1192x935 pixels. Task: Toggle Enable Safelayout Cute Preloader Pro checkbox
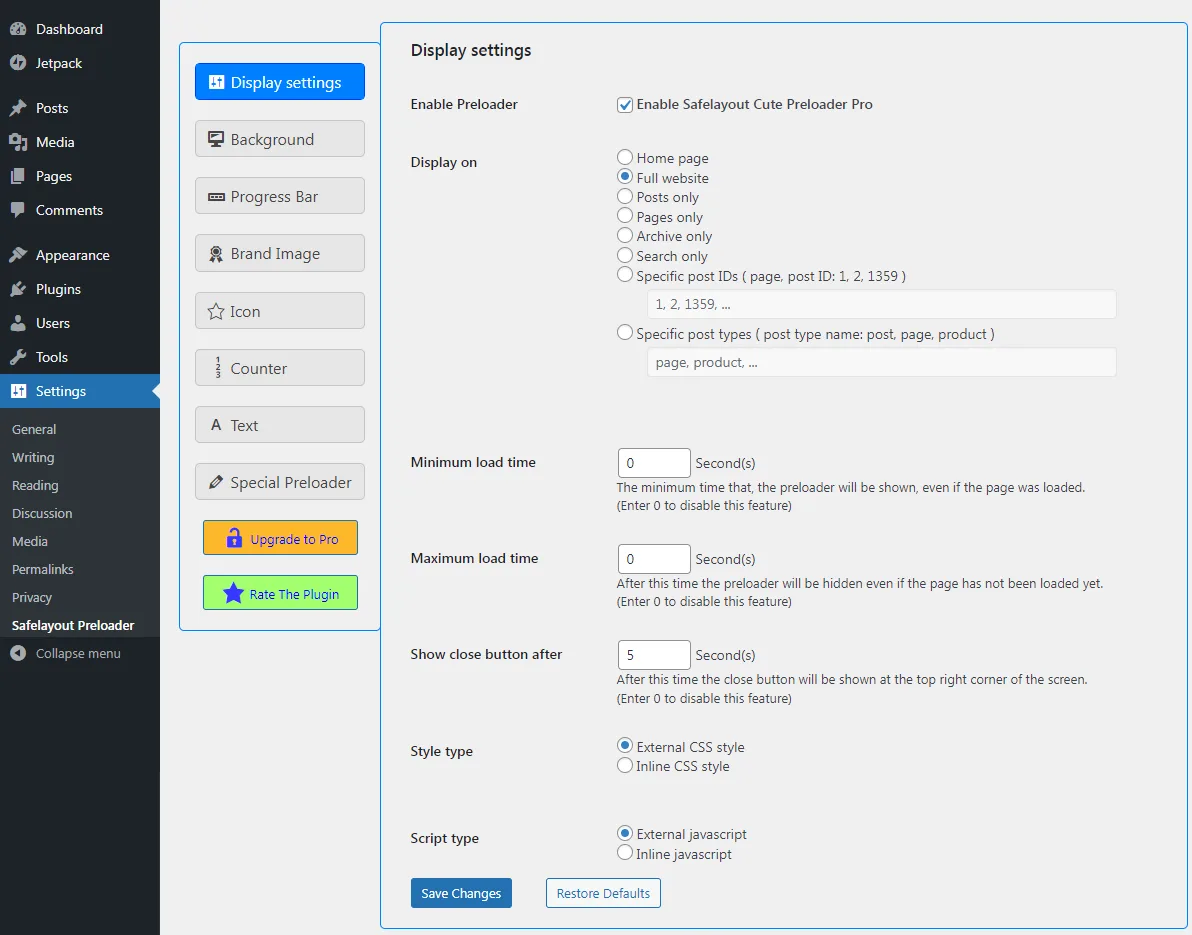pyautogui.click(x=625, y=105)
